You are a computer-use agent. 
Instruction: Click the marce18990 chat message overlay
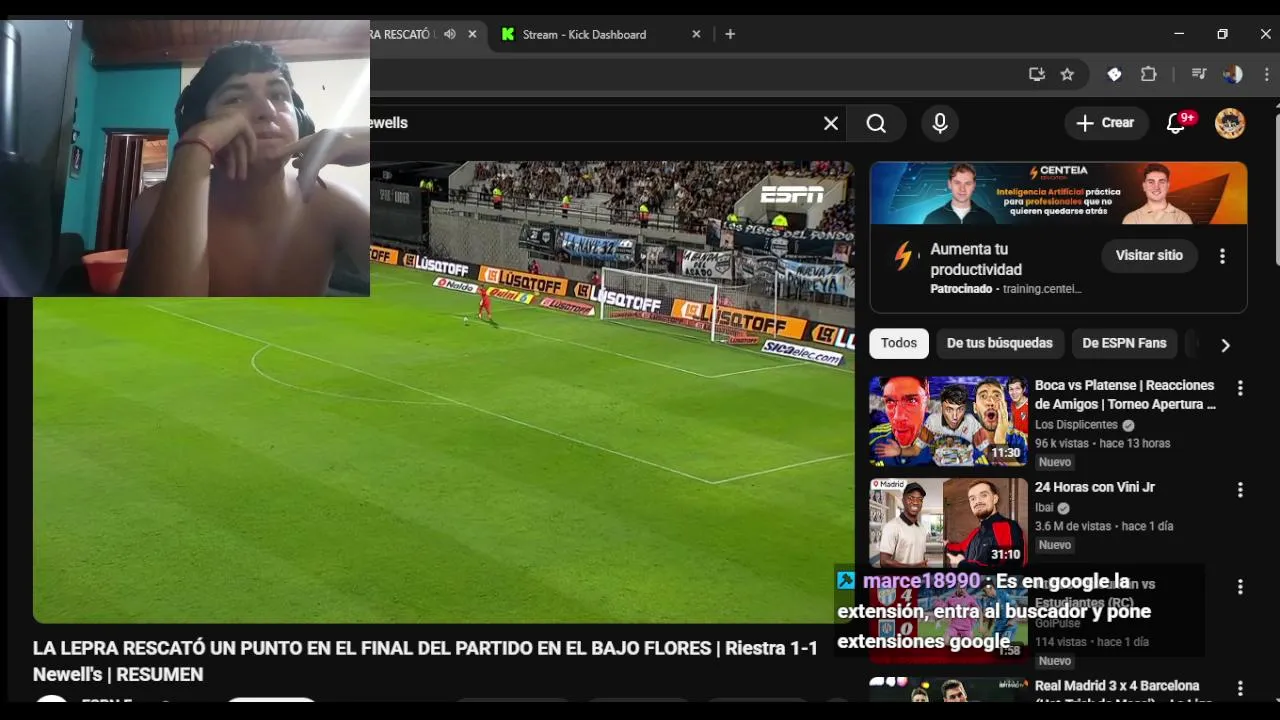pyautogui.click(x=1018, y=611)
